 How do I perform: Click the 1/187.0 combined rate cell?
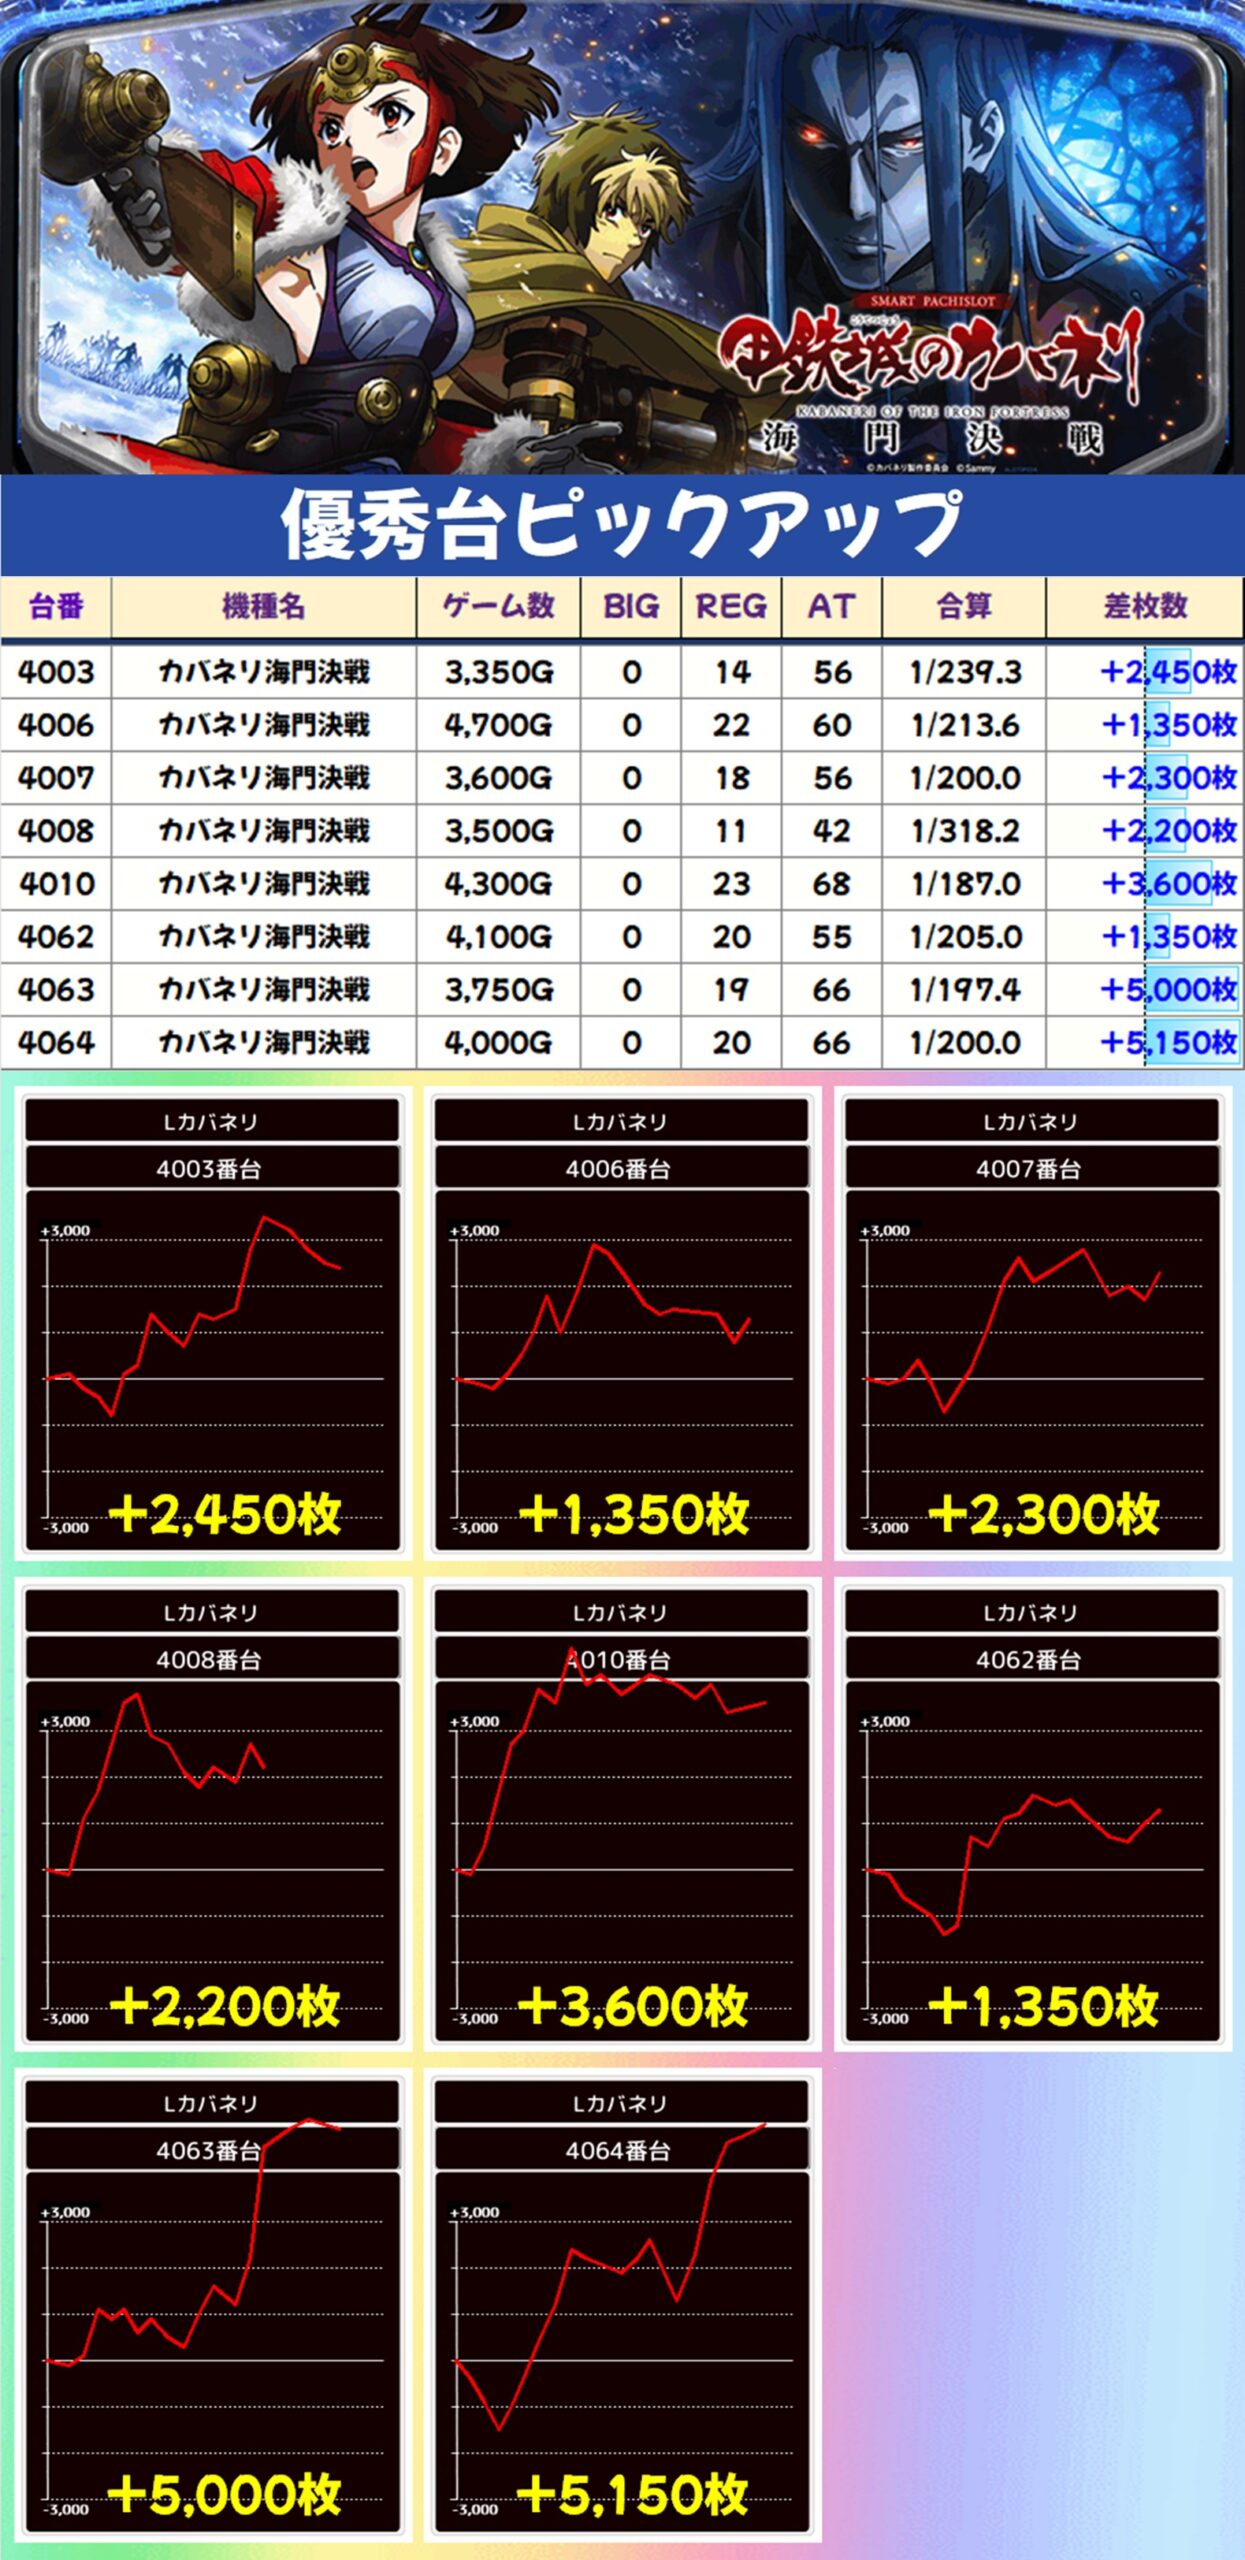tap(964, 884)
